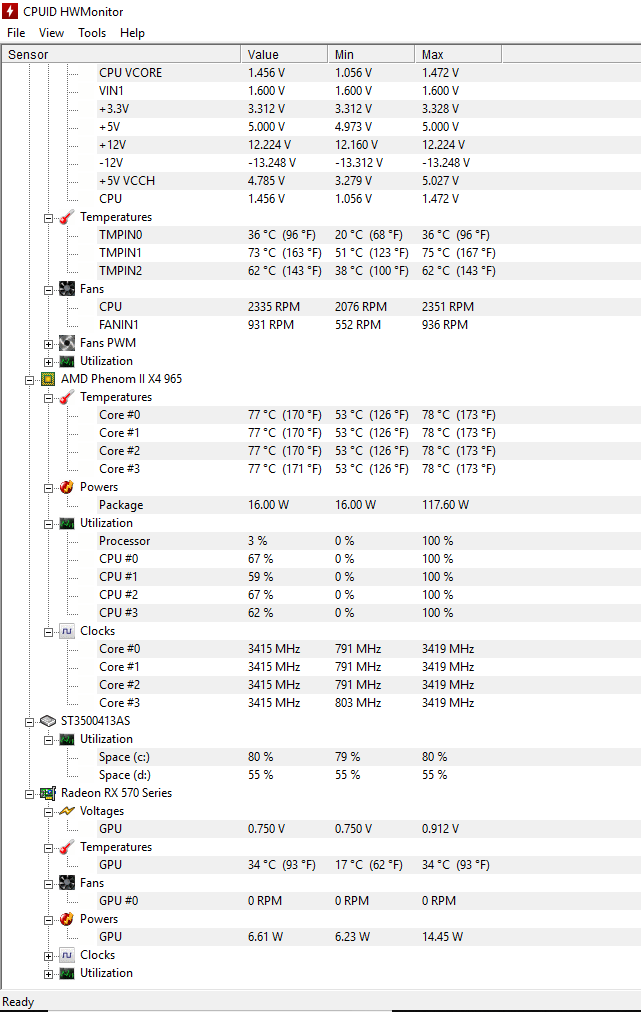Viewport: 641px width, 1012px height.
Task: Click the AMD Phenom II X4 965 processor icon
Action: [48, 379]
